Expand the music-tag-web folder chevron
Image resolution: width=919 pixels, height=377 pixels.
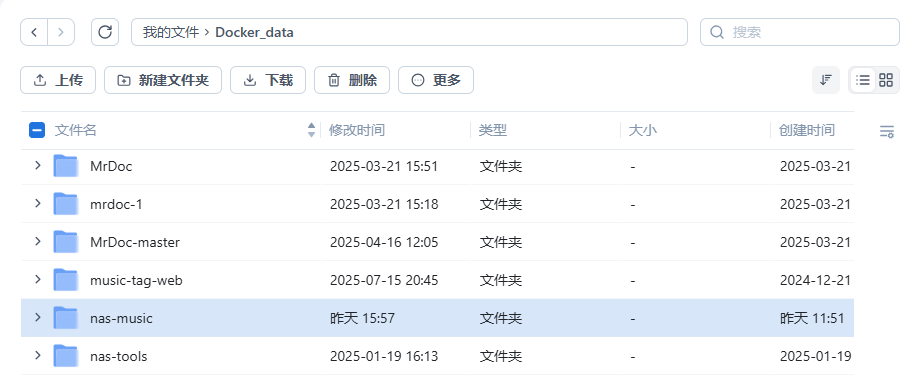tap(38, 280)
